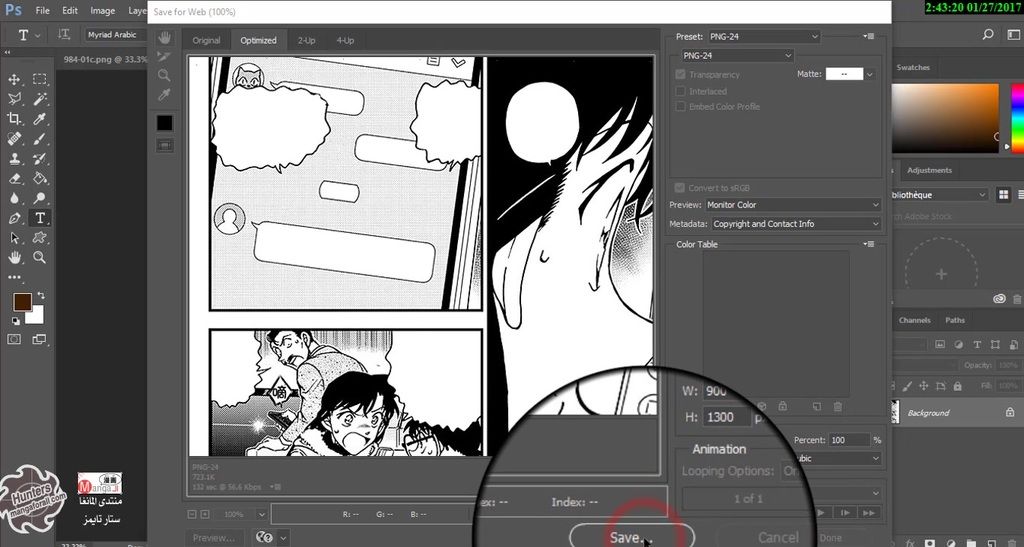This screenshot has height=547, width=1024.
Task: Select the Magic Wand tool
Action: [x=40, y=99]
